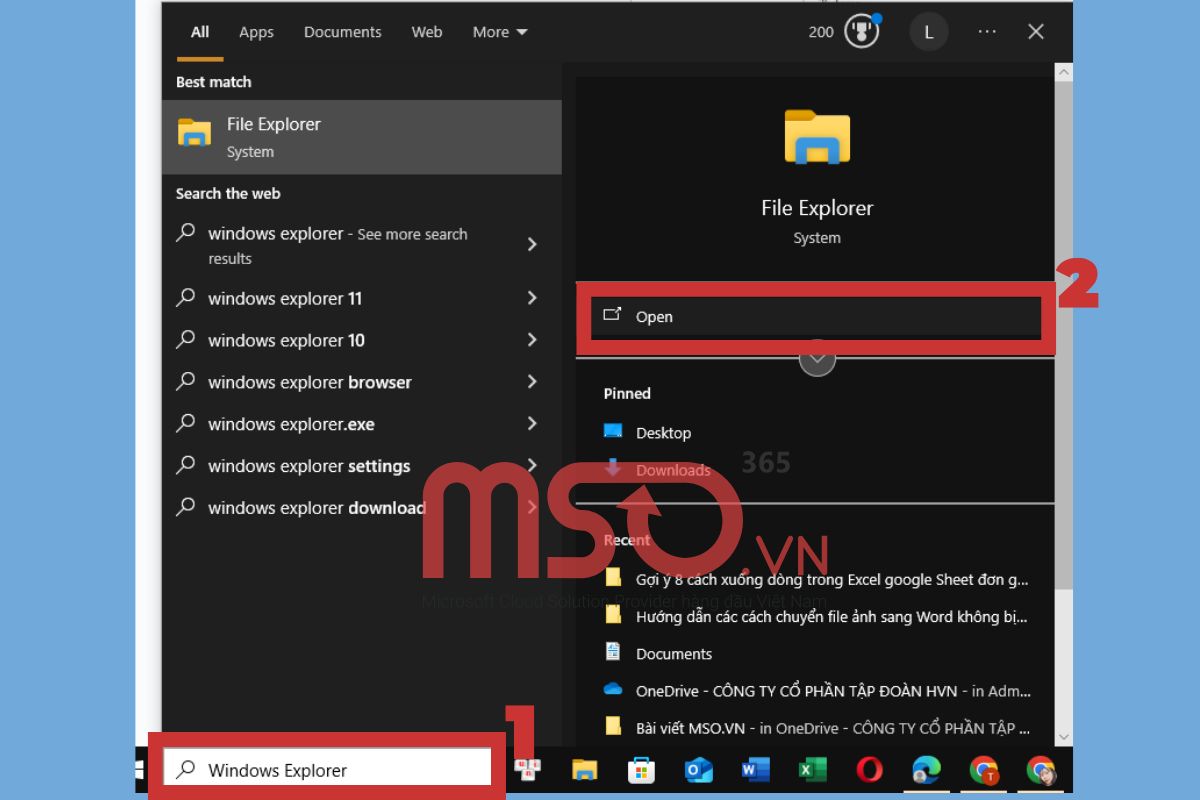
Task: Expand more actions chevron below Open
Action: pos(817,357)
